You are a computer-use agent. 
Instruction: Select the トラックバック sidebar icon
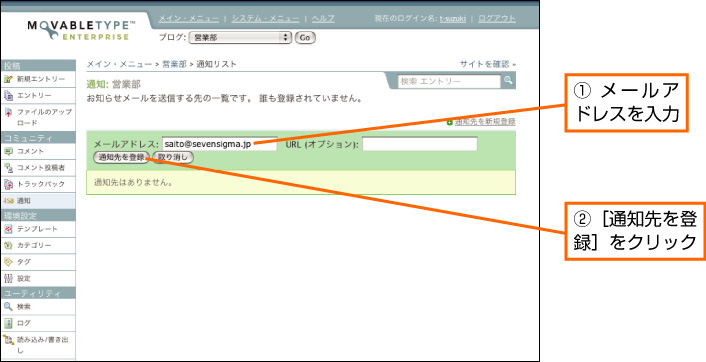tap(8, 184)
